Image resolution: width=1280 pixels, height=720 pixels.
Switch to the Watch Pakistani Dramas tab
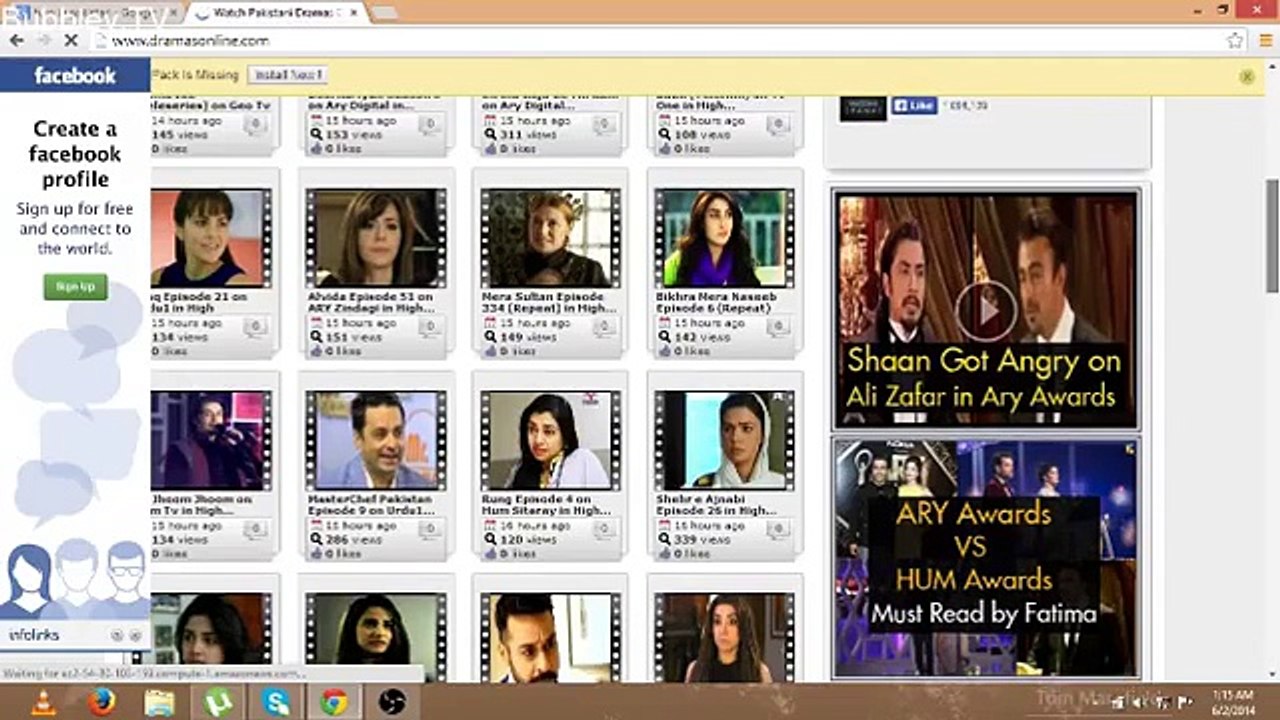tap(278, 12)
